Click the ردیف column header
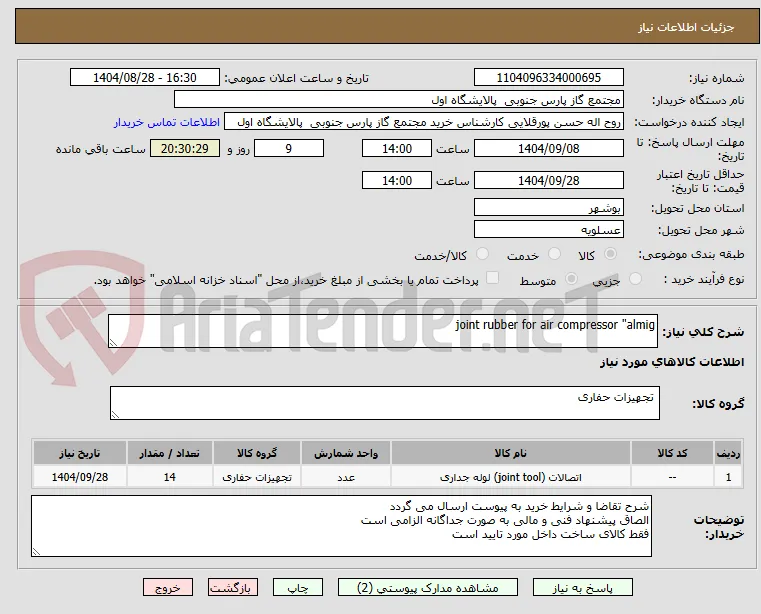 (728, 453)
